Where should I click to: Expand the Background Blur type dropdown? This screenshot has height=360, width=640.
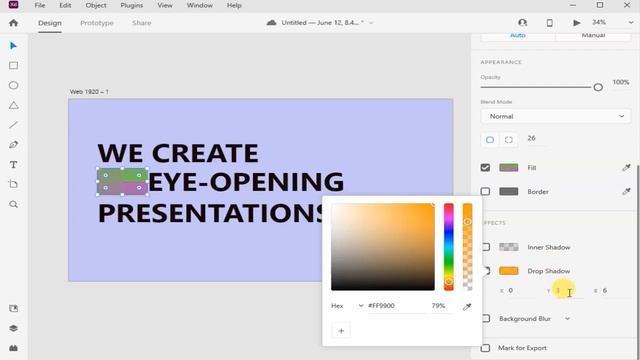[x=567, y=318]
